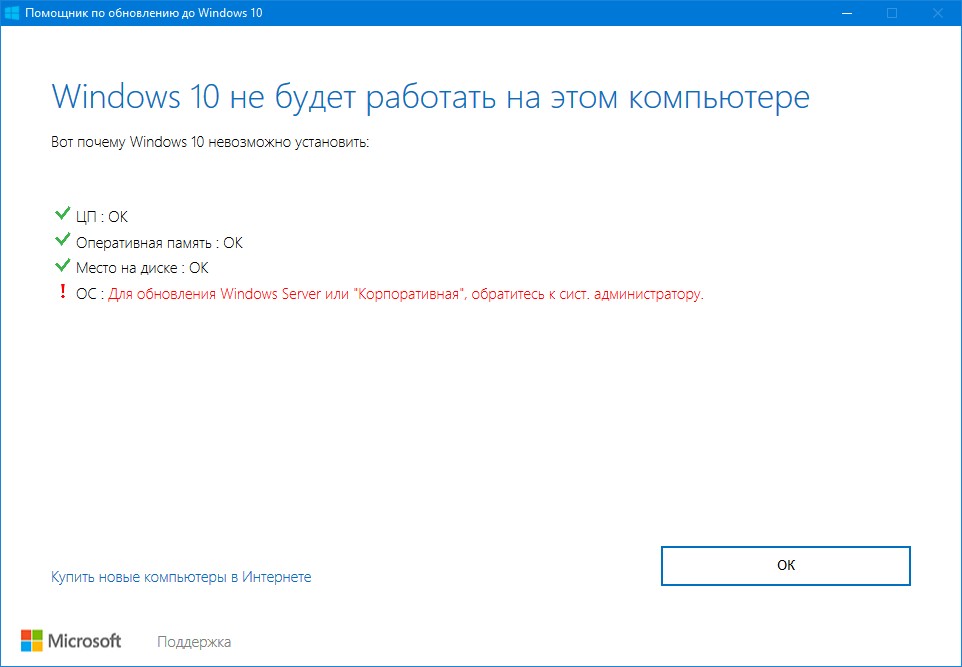Close the Windows 10 upgrade assistant
Image resolution: width=962 pixels, height=667 pixels.
937,13
